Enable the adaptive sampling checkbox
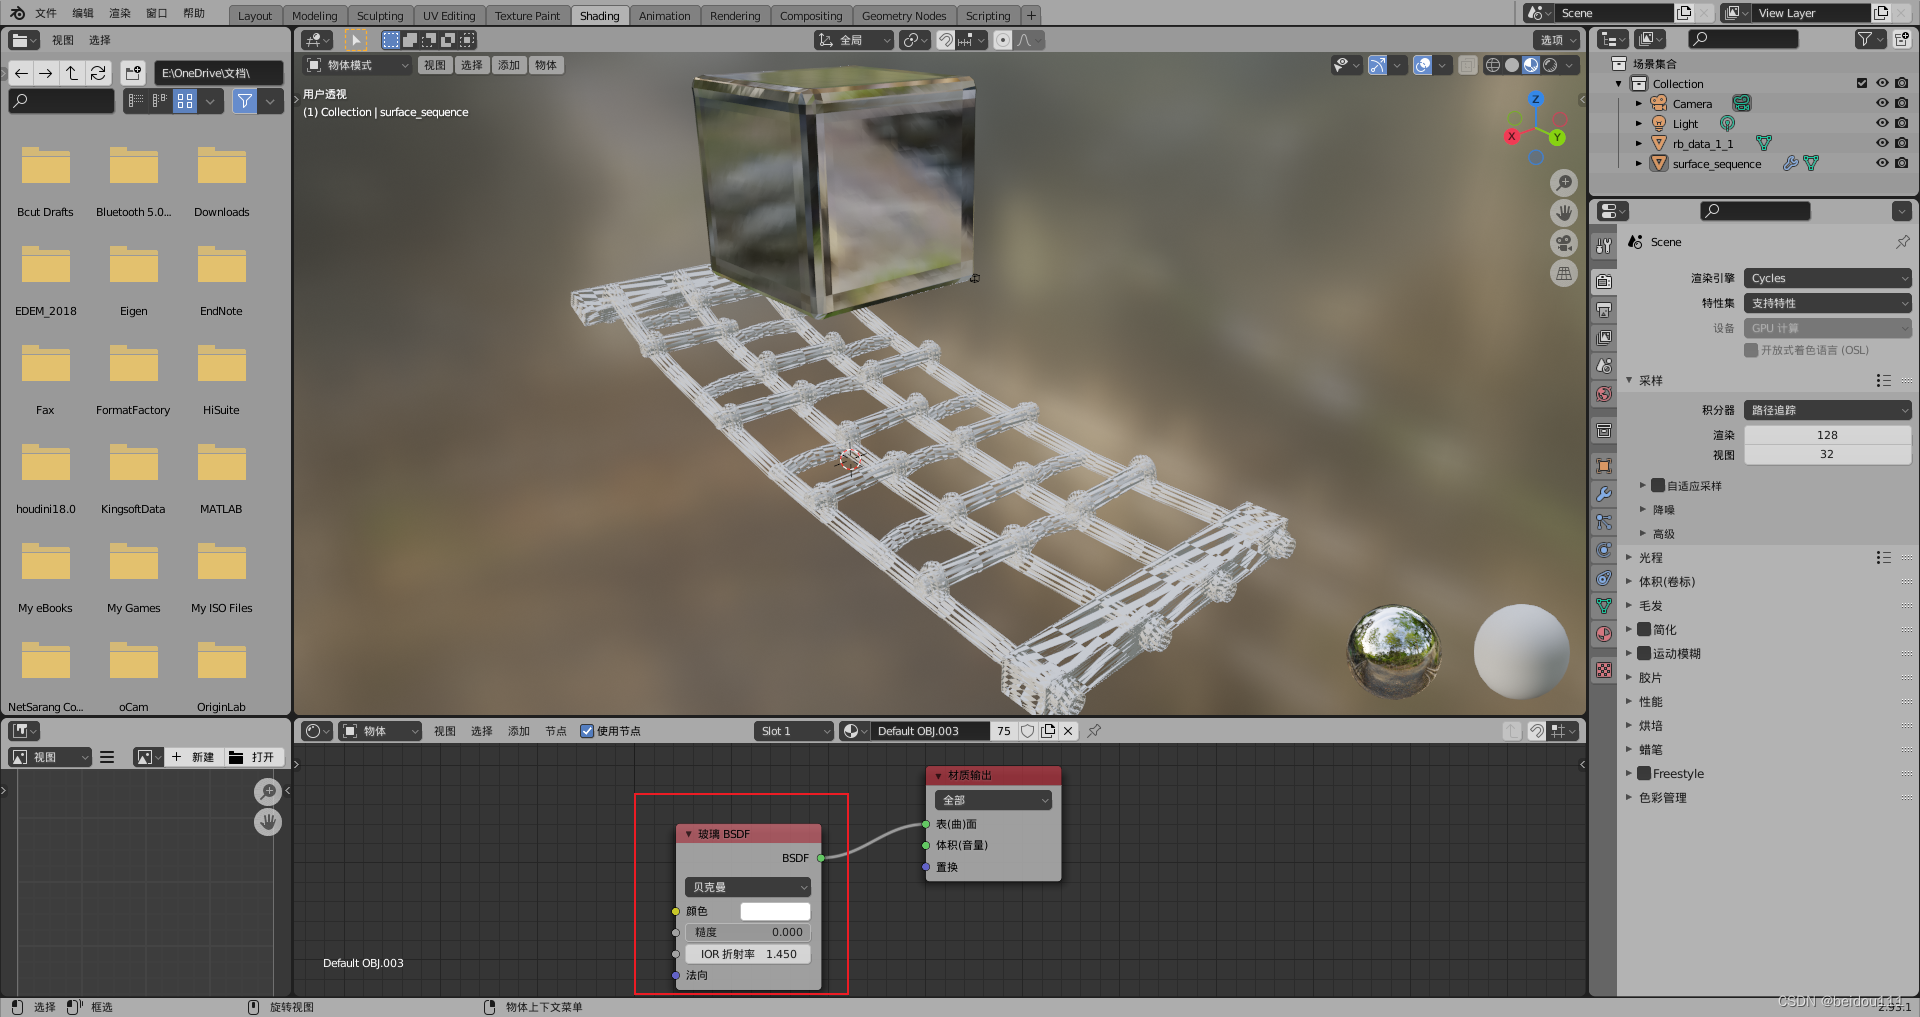The image size is (1920, 1017). coord(1658,486)
